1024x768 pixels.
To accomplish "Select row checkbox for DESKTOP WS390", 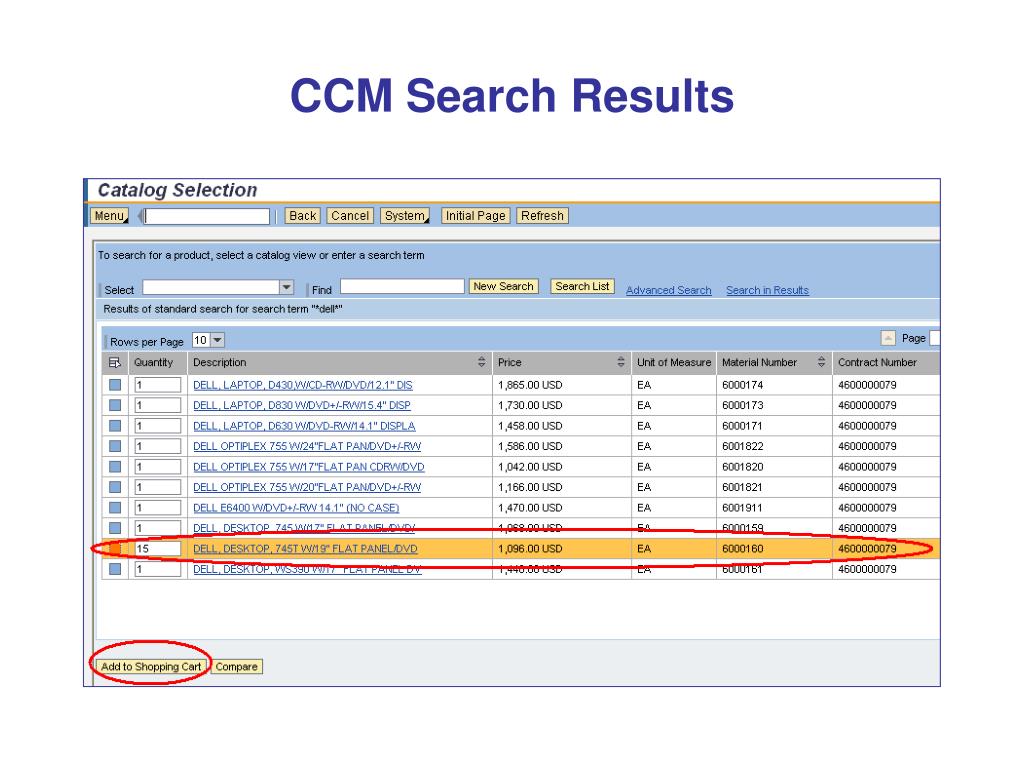I will 115,569.
